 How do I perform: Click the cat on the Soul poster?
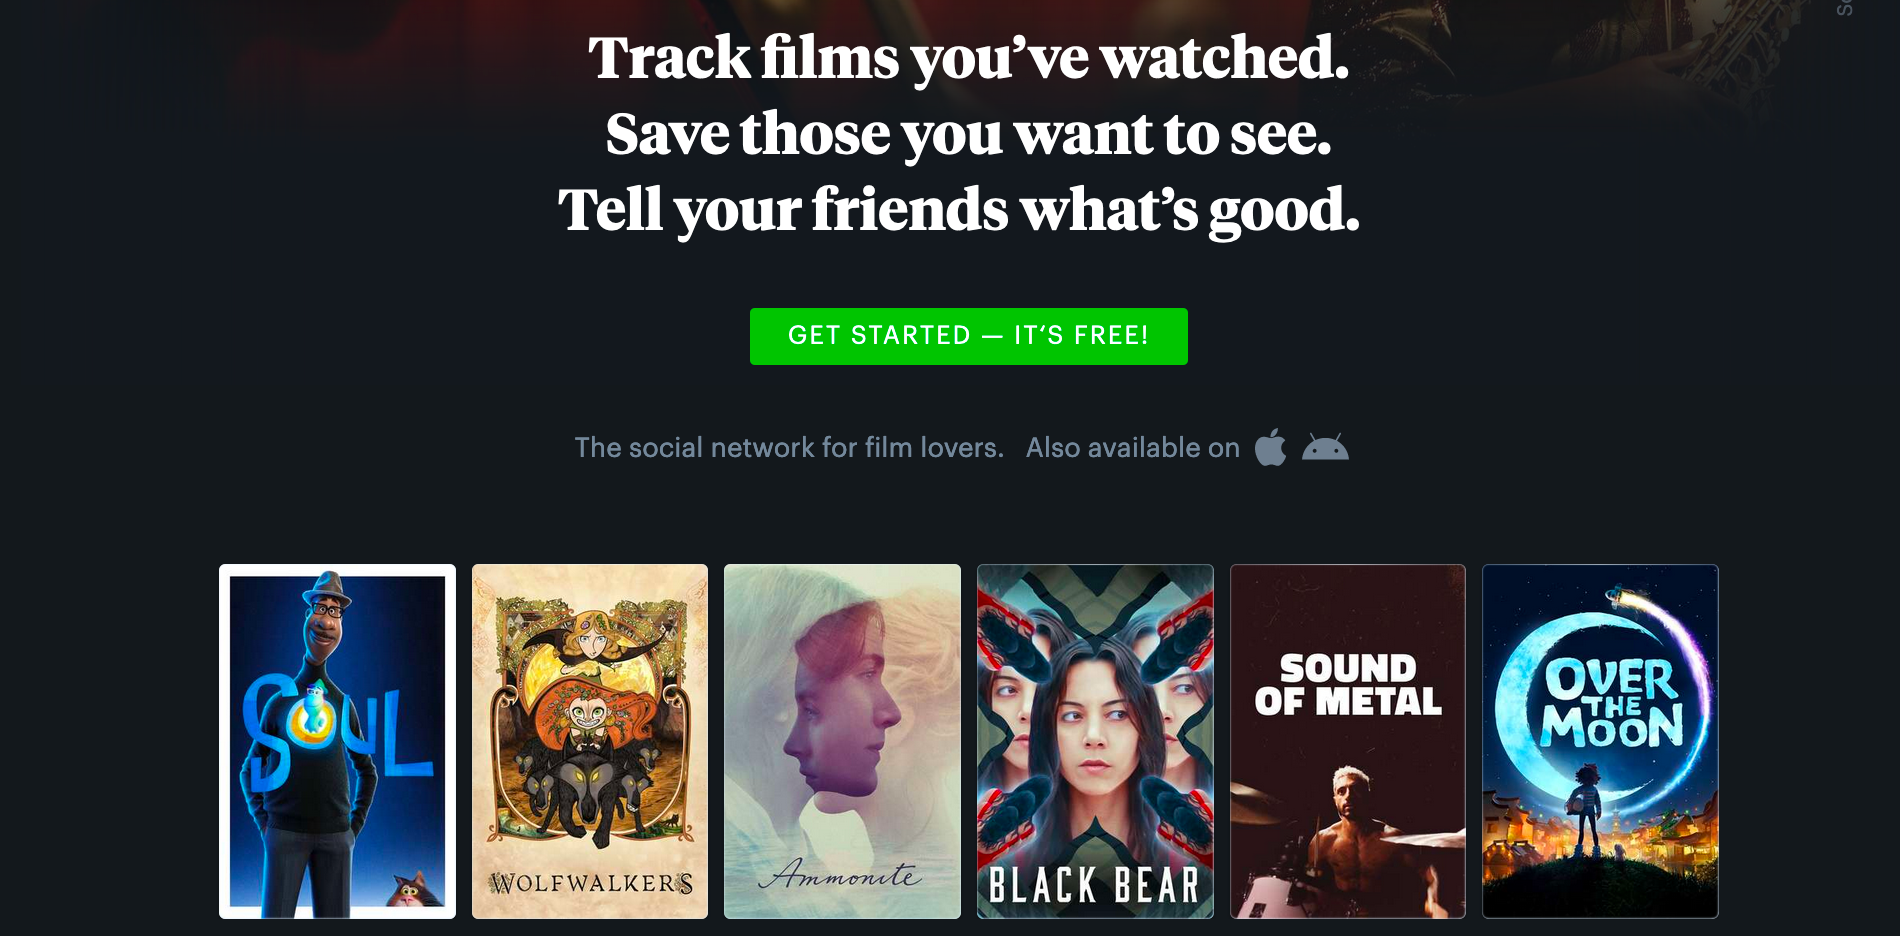click(x=415, y=889)
